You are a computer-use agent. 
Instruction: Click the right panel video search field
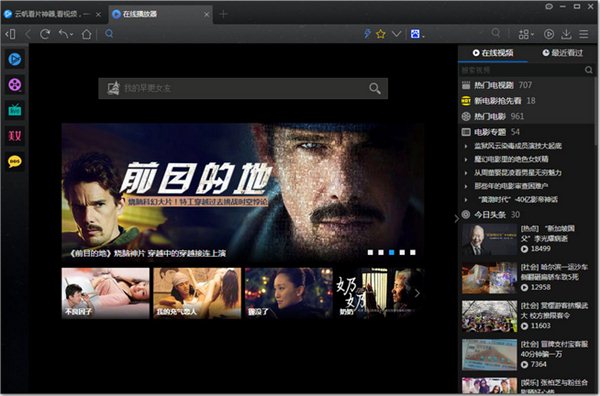point(521,70)
